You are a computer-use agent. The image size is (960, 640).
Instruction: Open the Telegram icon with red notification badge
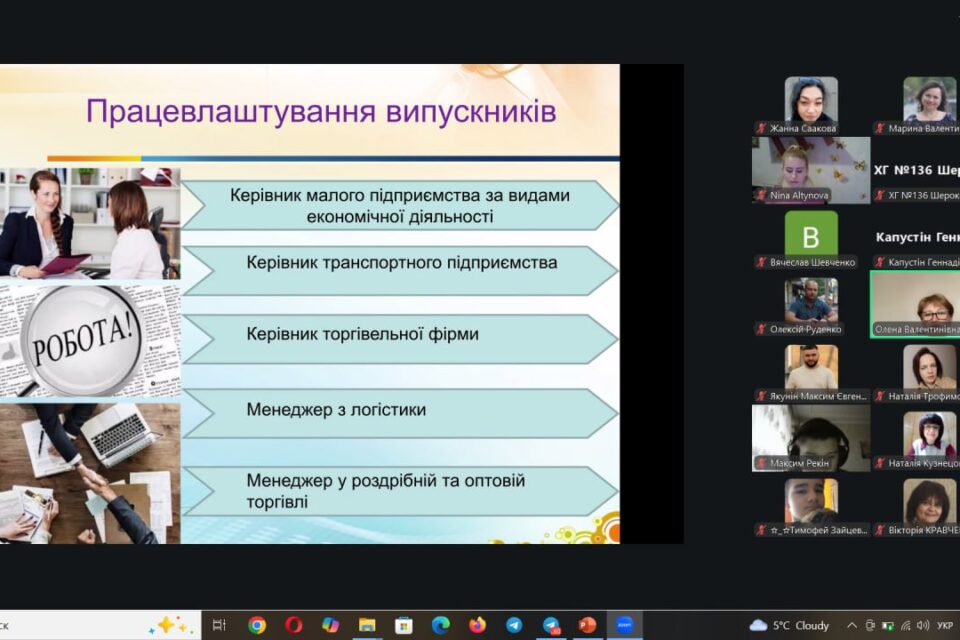click(551, 625)
